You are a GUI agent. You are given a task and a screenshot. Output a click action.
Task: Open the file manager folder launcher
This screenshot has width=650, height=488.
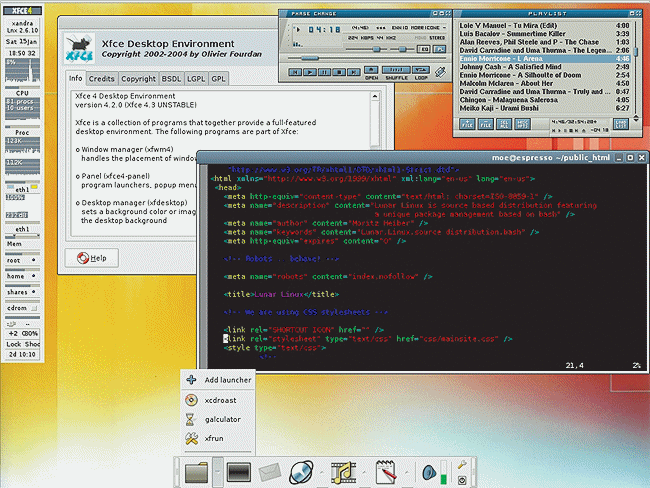tap(196, 472)
